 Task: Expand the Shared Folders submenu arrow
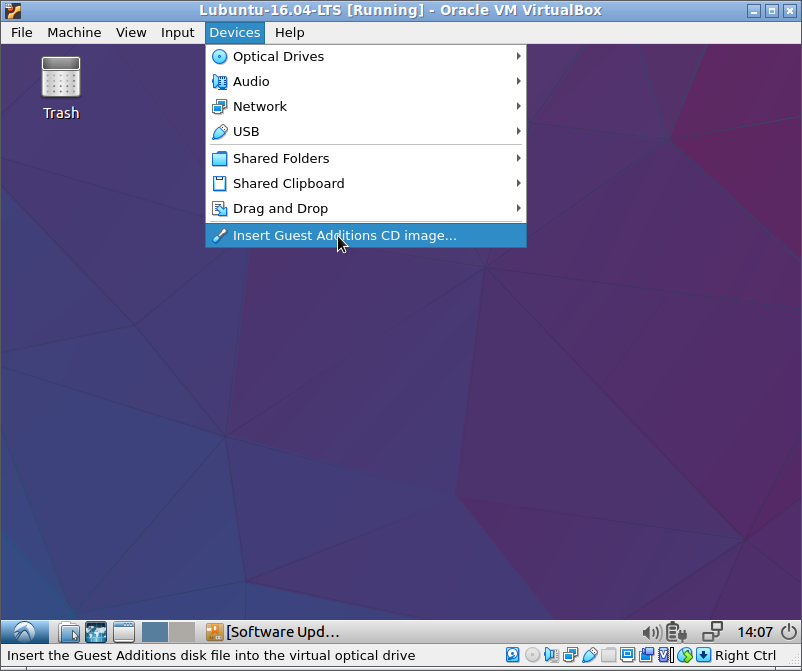pos(518,159)
